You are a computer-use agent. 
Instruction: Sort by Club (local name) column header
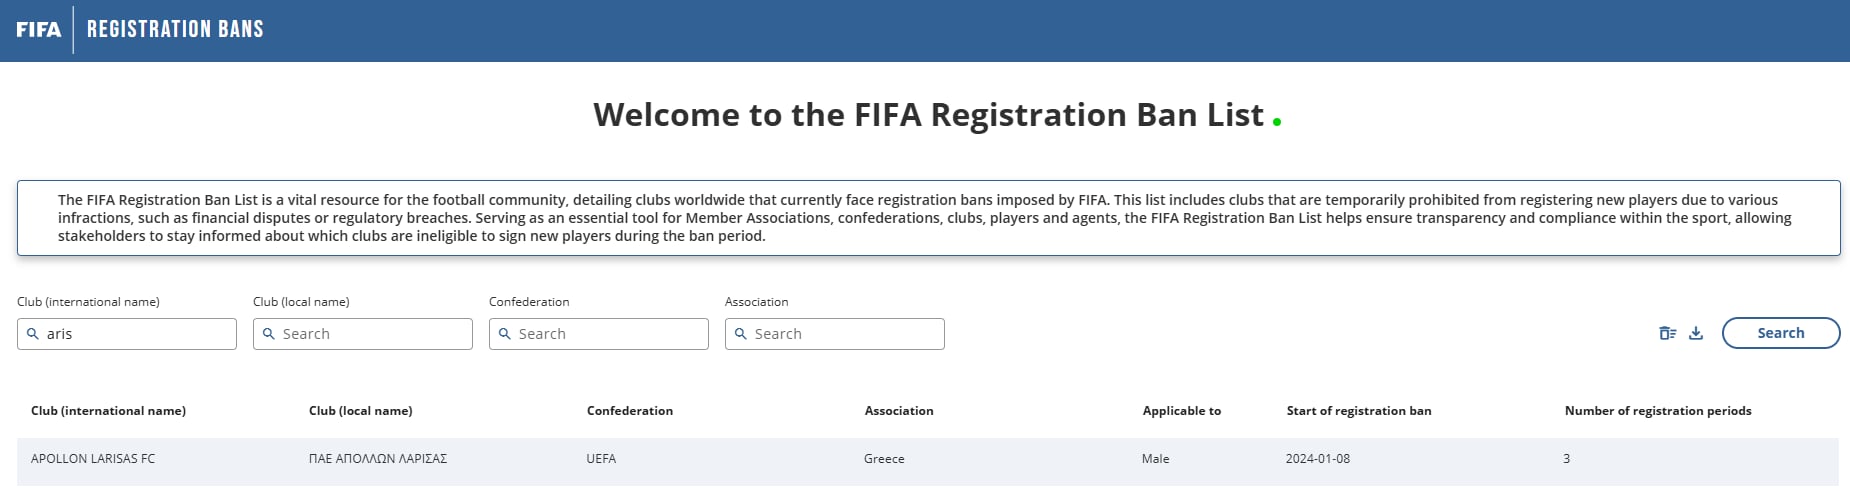361,411
